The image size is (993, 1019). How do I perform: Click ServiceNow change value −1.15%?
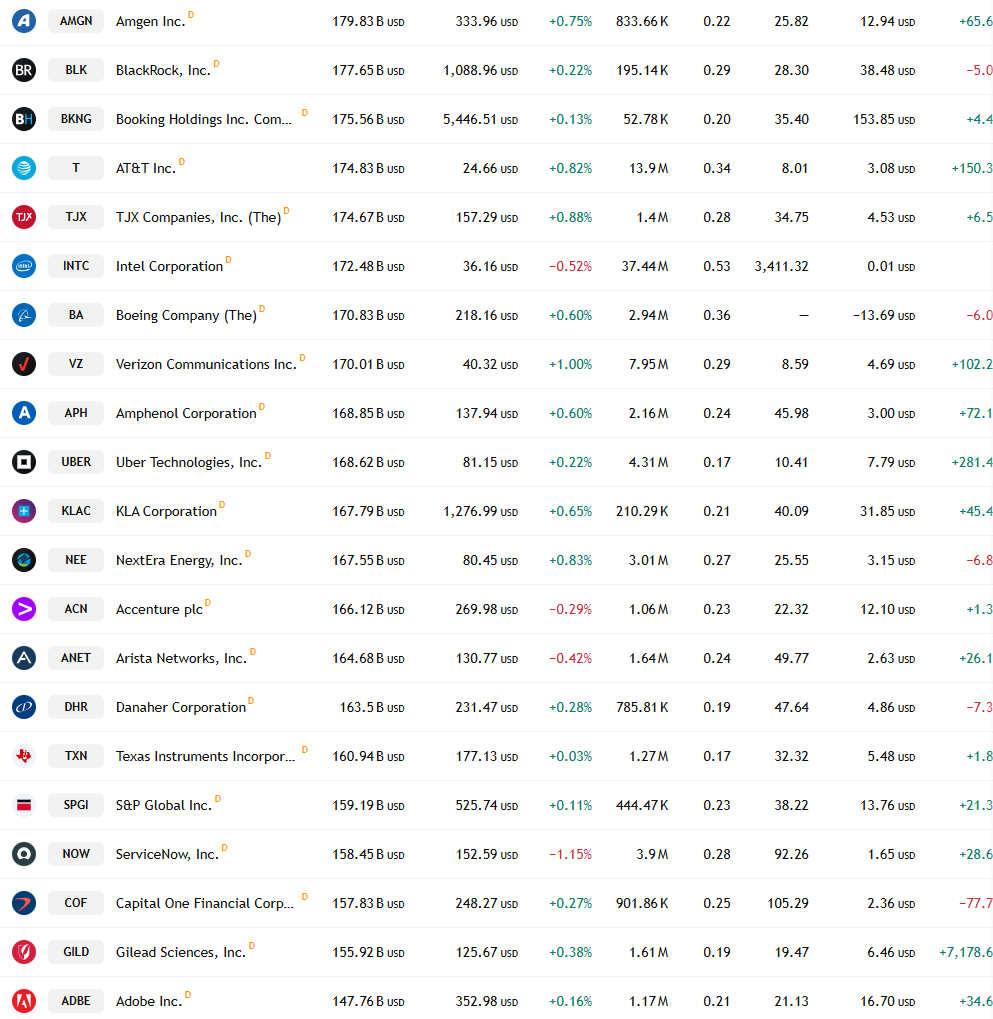coord(570,855)
